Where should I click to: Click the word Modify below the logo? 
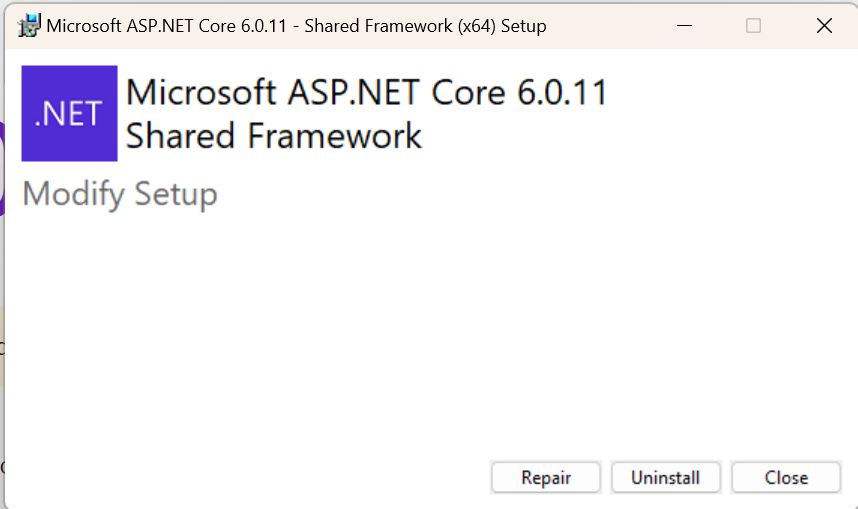click(x=74, y=194)
